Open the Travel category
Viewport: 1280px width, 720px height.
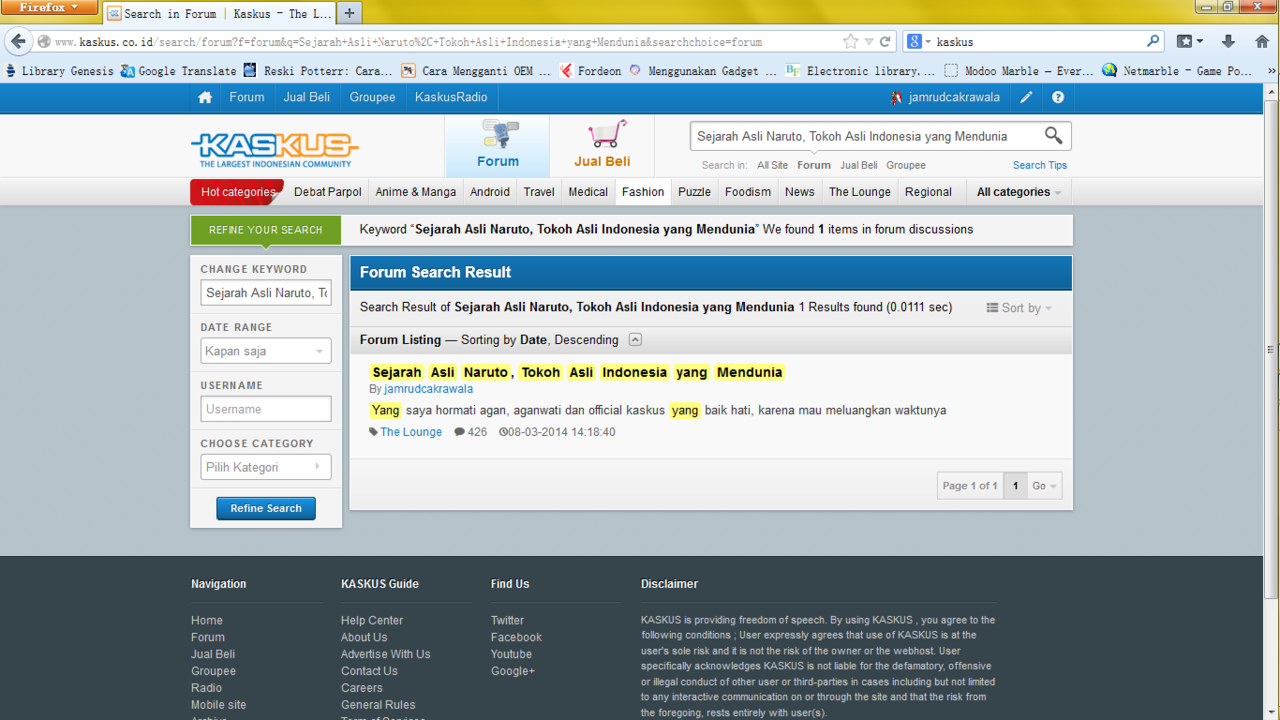pyautogui.click(x=539, y=192)
